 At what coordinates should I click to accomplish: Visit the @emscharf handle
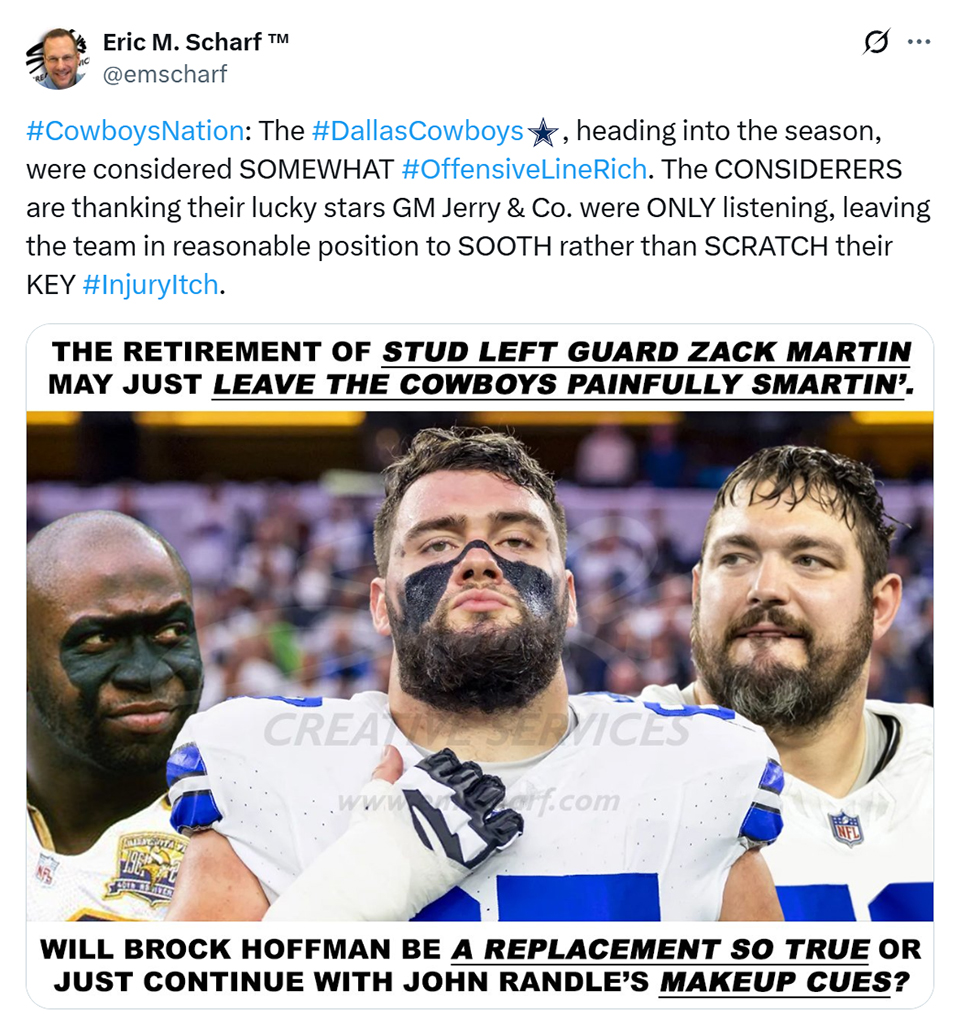coord(165,74)
